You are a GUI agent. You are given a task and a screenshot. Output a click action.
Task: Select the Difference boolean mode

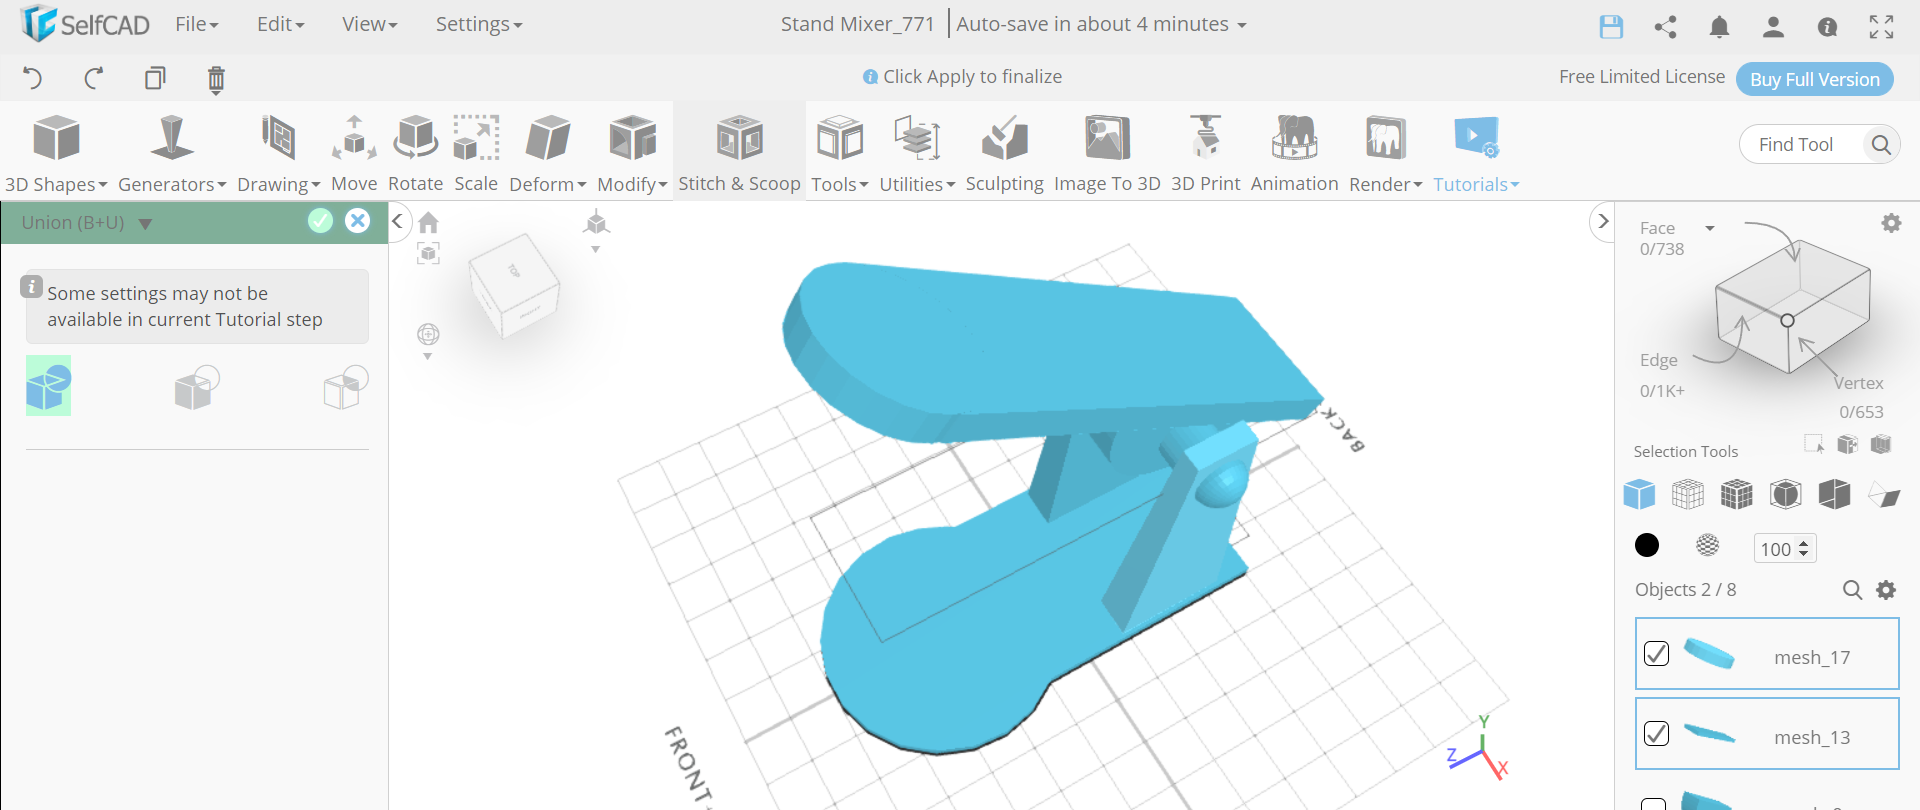(x=197, y=387)
